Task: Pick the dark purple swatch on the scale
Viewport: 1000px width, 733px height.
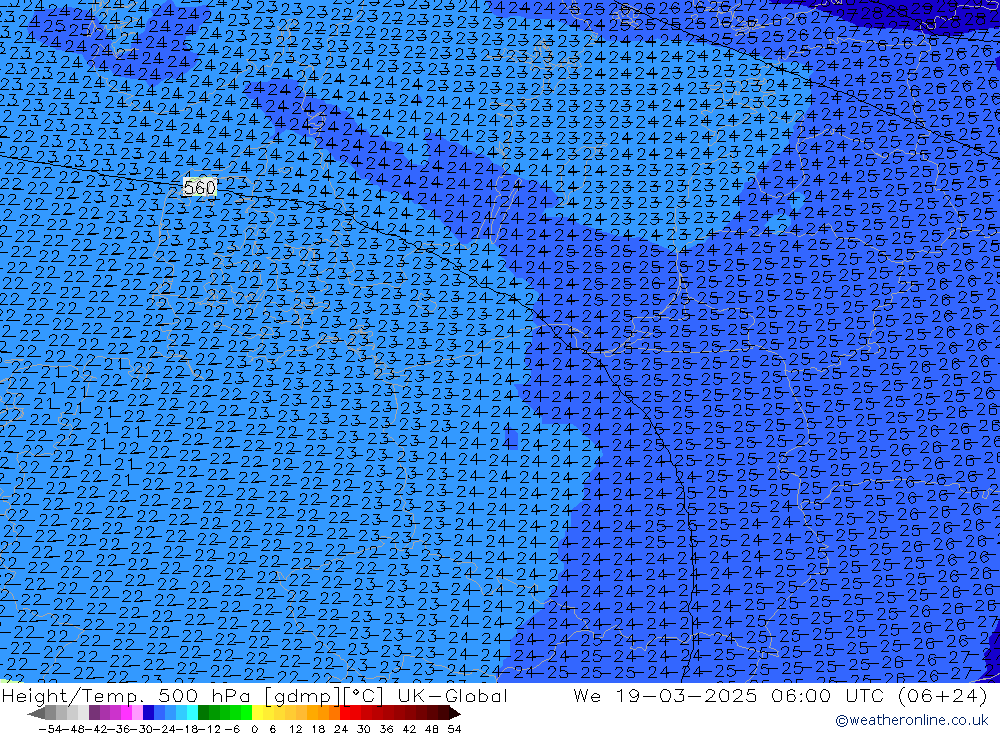Action: (x=94, y=713)
